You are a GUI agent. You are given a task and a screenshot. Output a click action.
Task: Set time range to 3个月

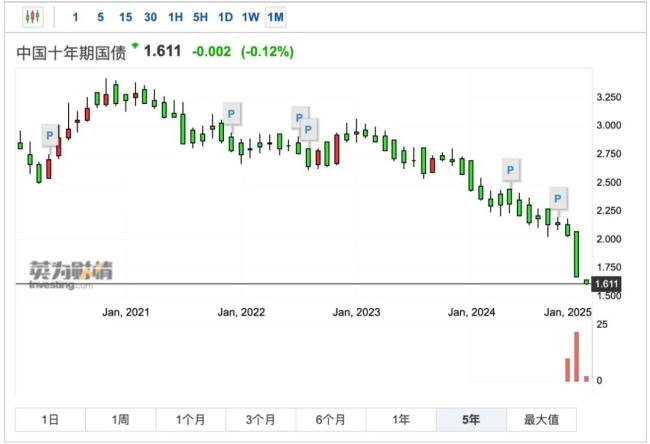(260, 420)
